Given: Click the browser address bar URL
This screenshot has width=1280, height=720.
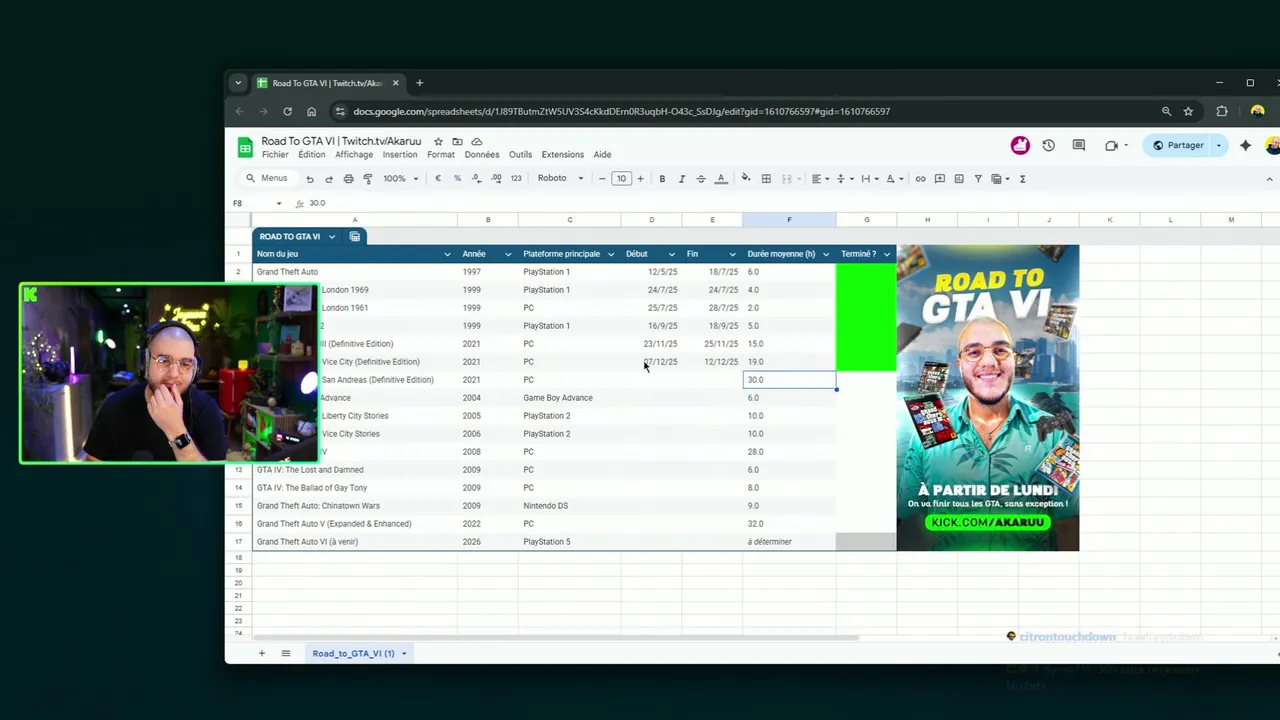Looking at the screenshot, I should tap(621, 111).
